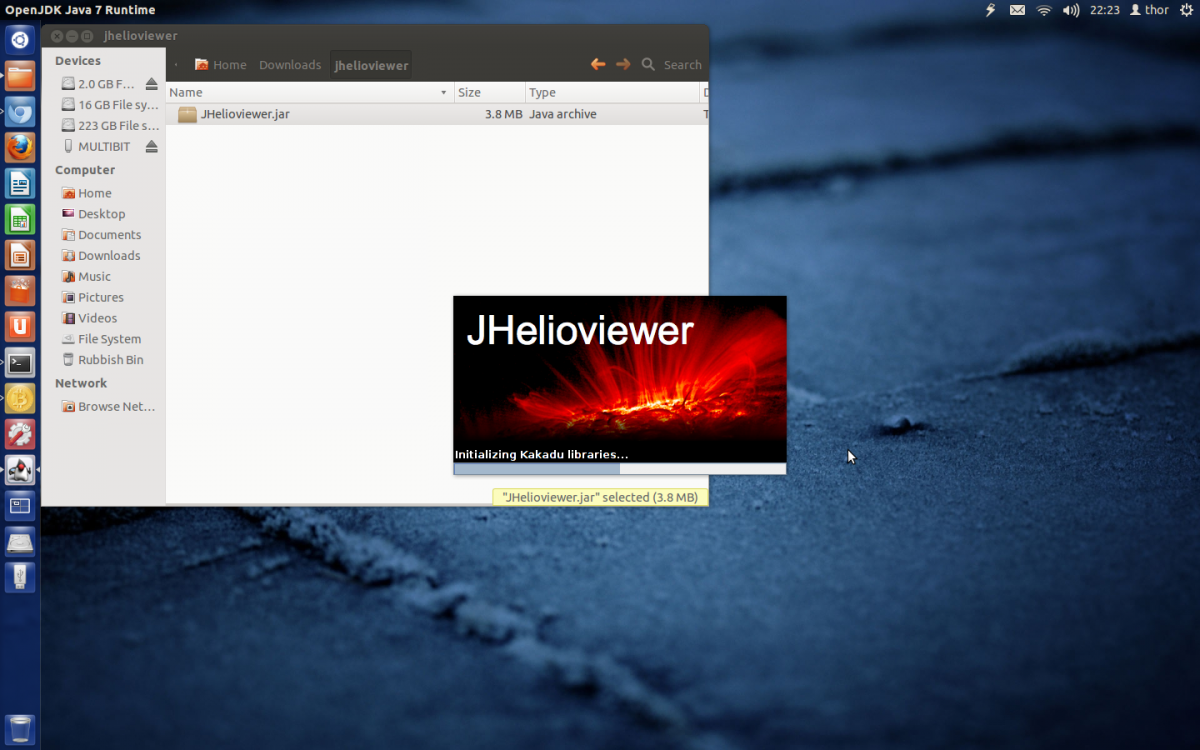The height and width of the screenshot is (750, 1200).
Task: Open Desktop in the sidebar
Action: (x=93, y=214)
